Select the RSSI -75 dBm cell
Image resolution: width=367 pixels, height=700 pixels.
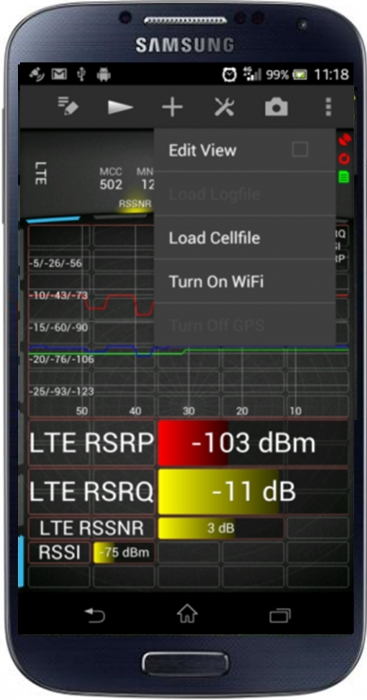124,552
